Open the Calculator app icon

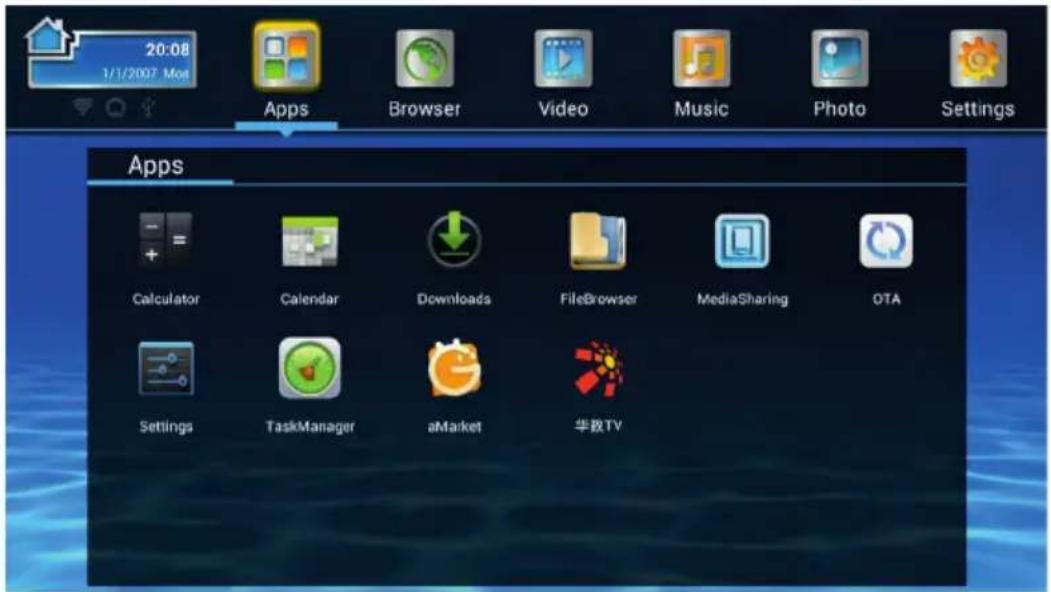166,239
